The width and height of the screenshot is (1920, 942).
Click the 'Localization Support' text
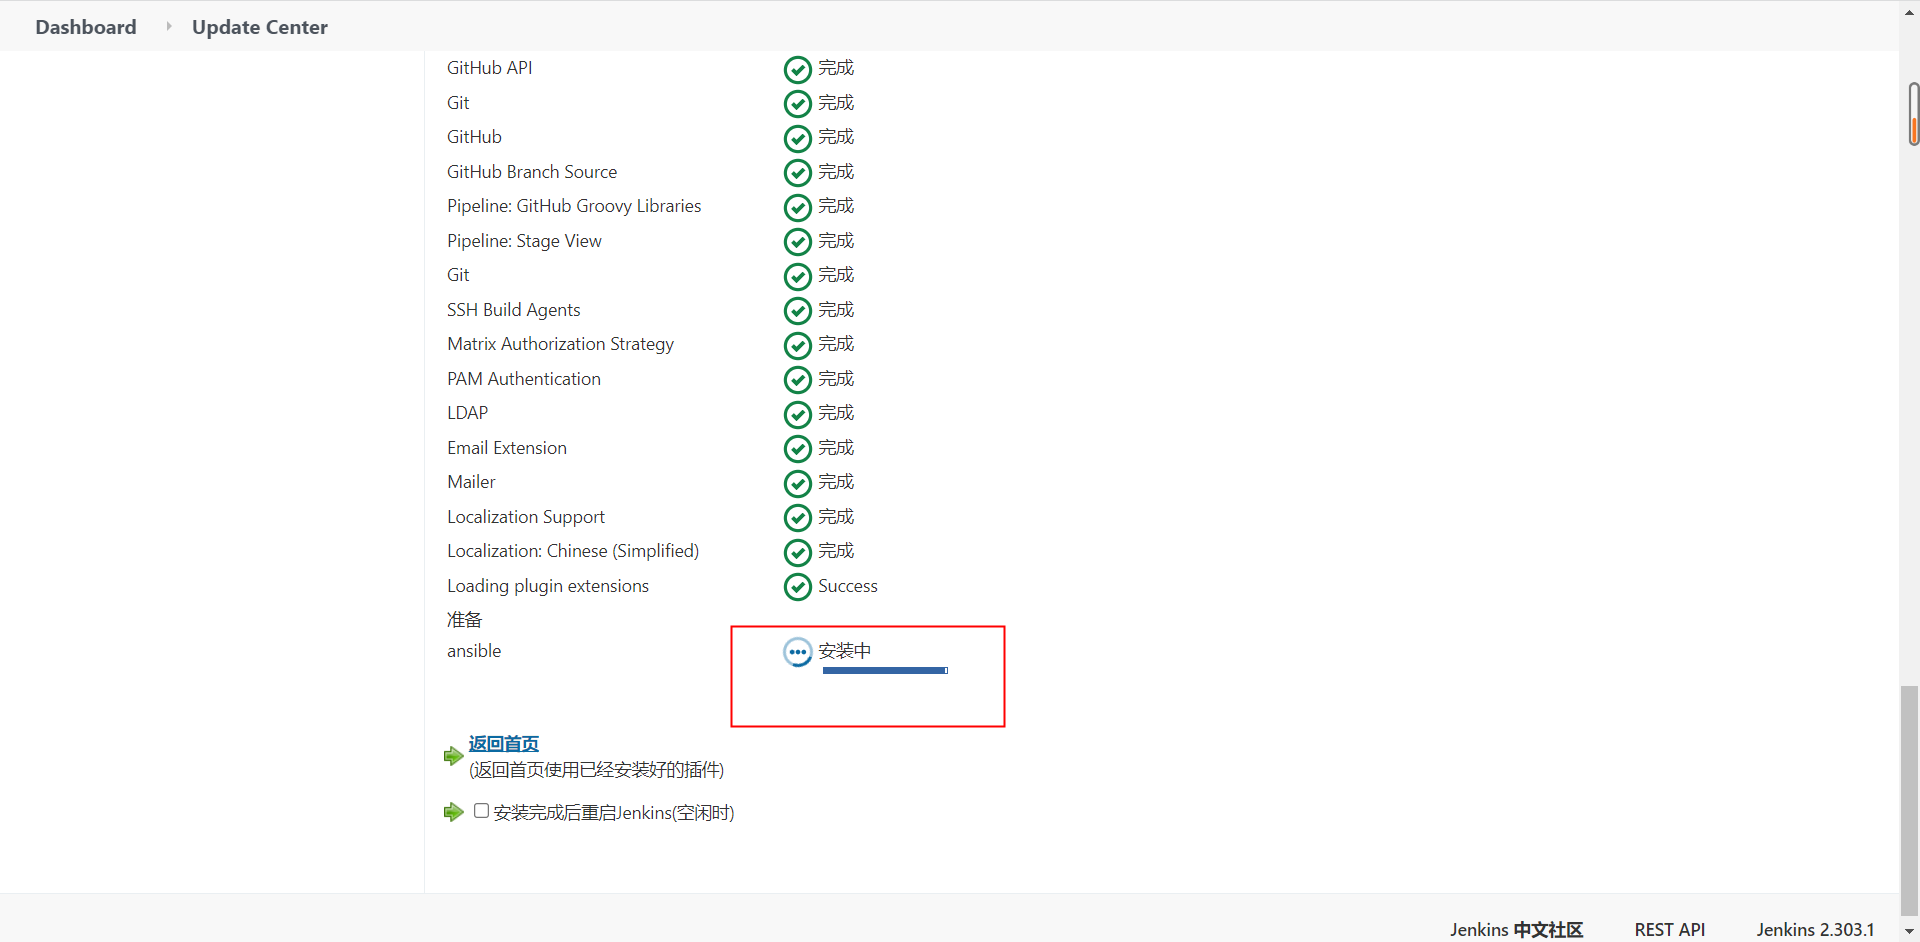click(526, 517)
